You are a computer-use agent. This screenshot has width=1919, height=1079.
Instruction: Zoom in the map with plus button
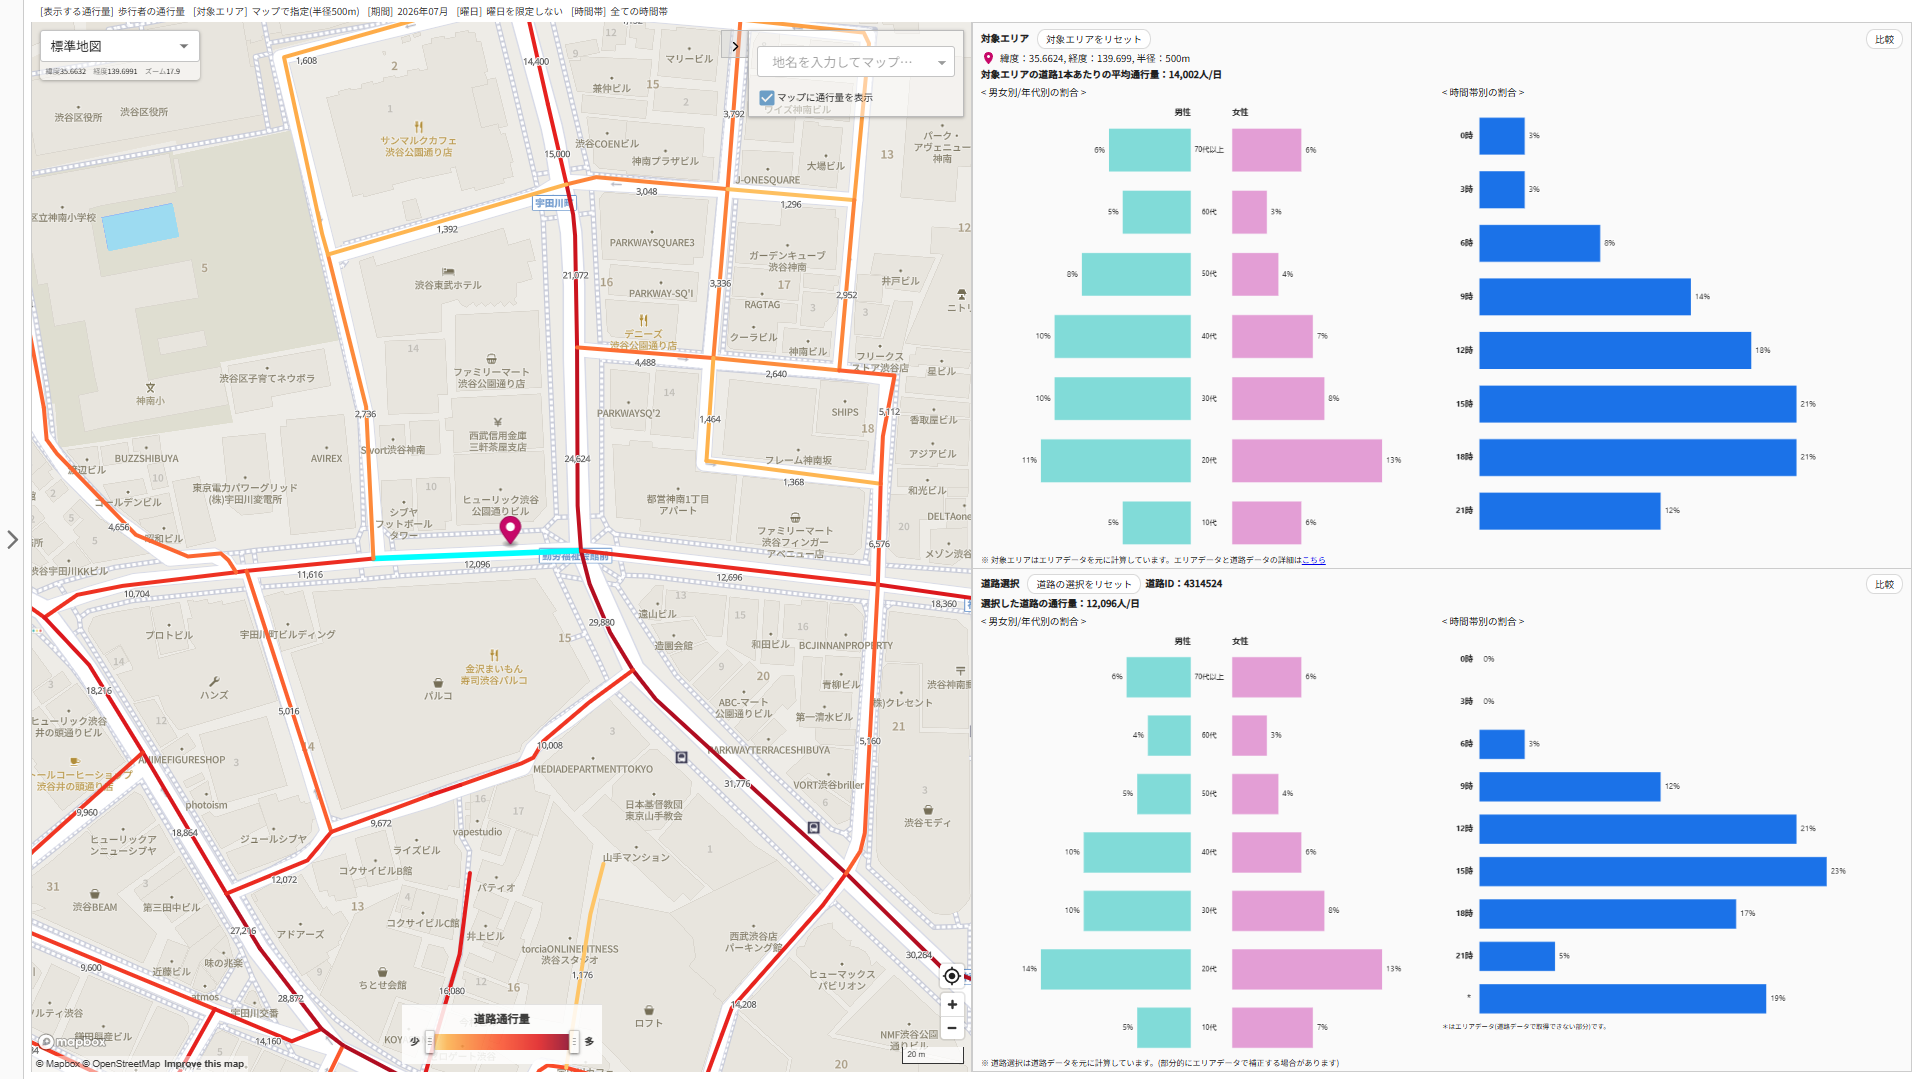point(951,1004)
